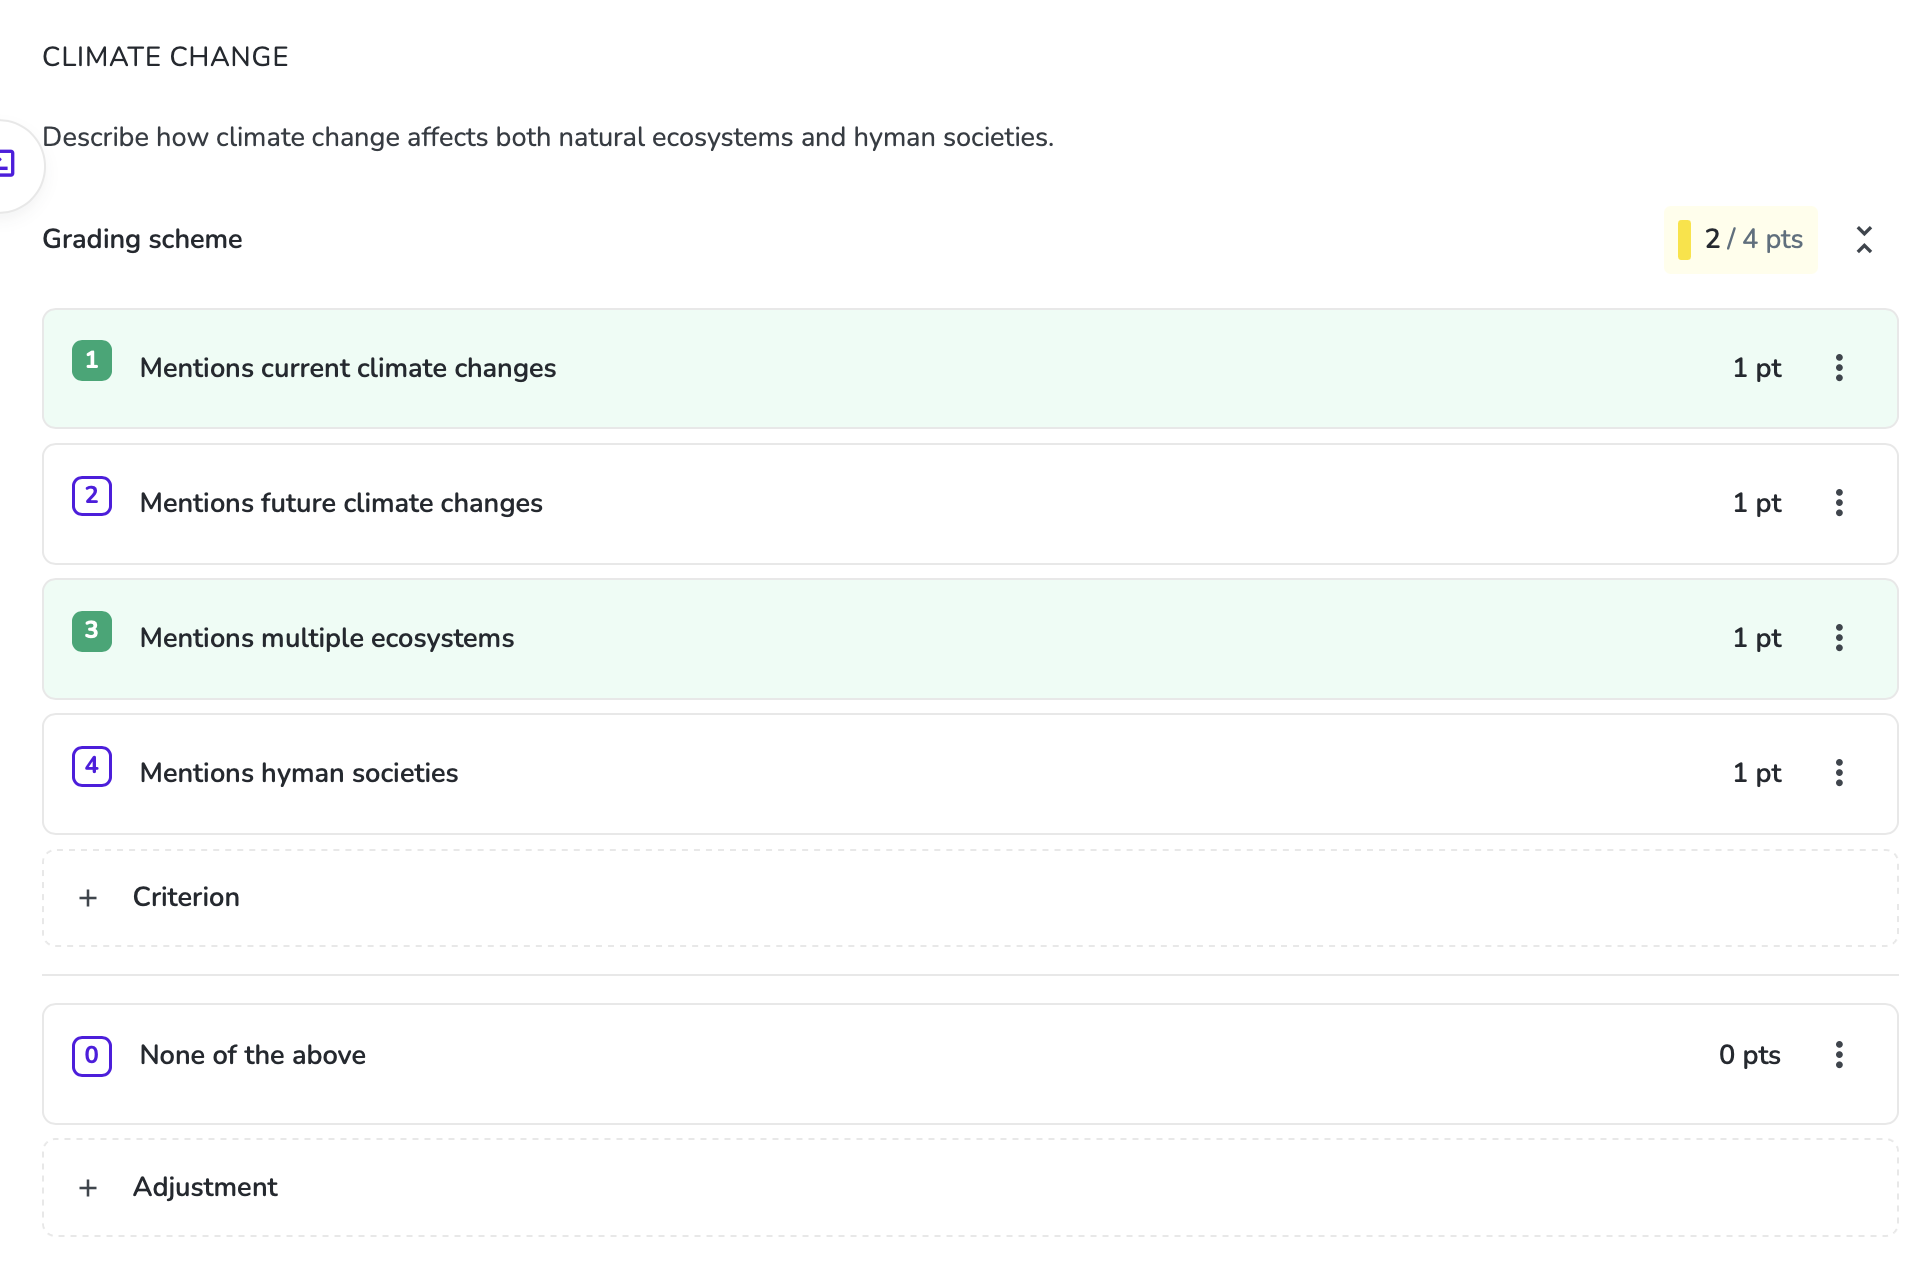Screen dimensions: 1928x1268
Task: Click the yellow score bar swatch
Action: tap(1684, 240)
